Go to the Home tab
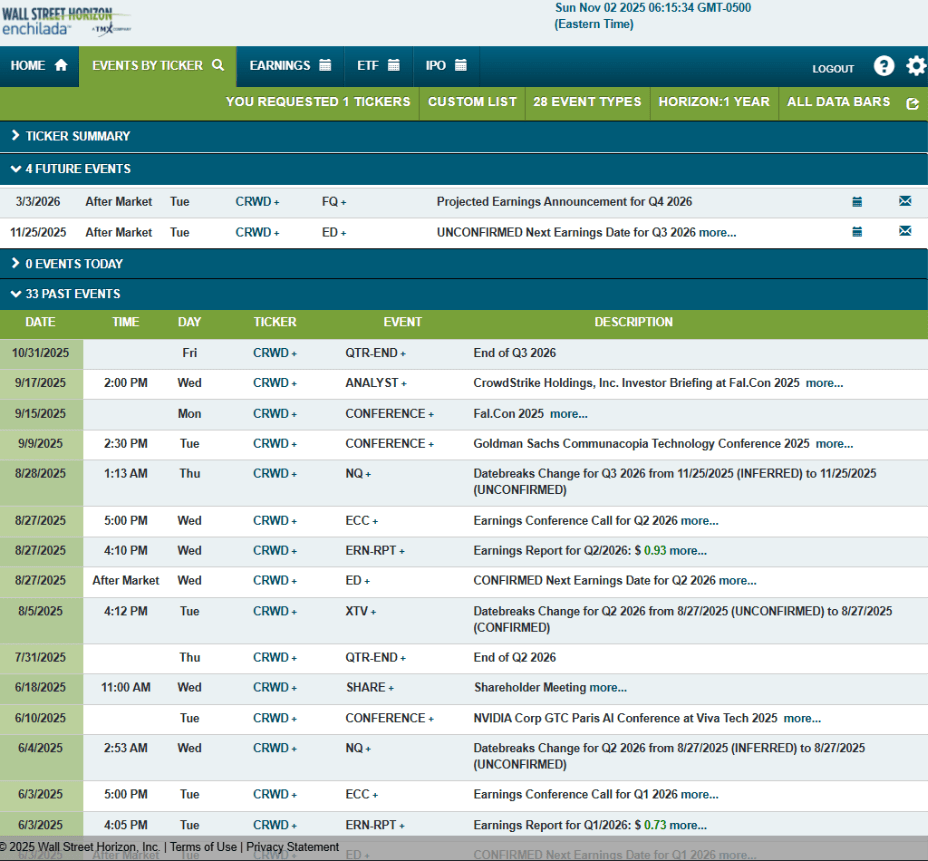The height and width of the screenshot is (861, 928). (39, 66)
